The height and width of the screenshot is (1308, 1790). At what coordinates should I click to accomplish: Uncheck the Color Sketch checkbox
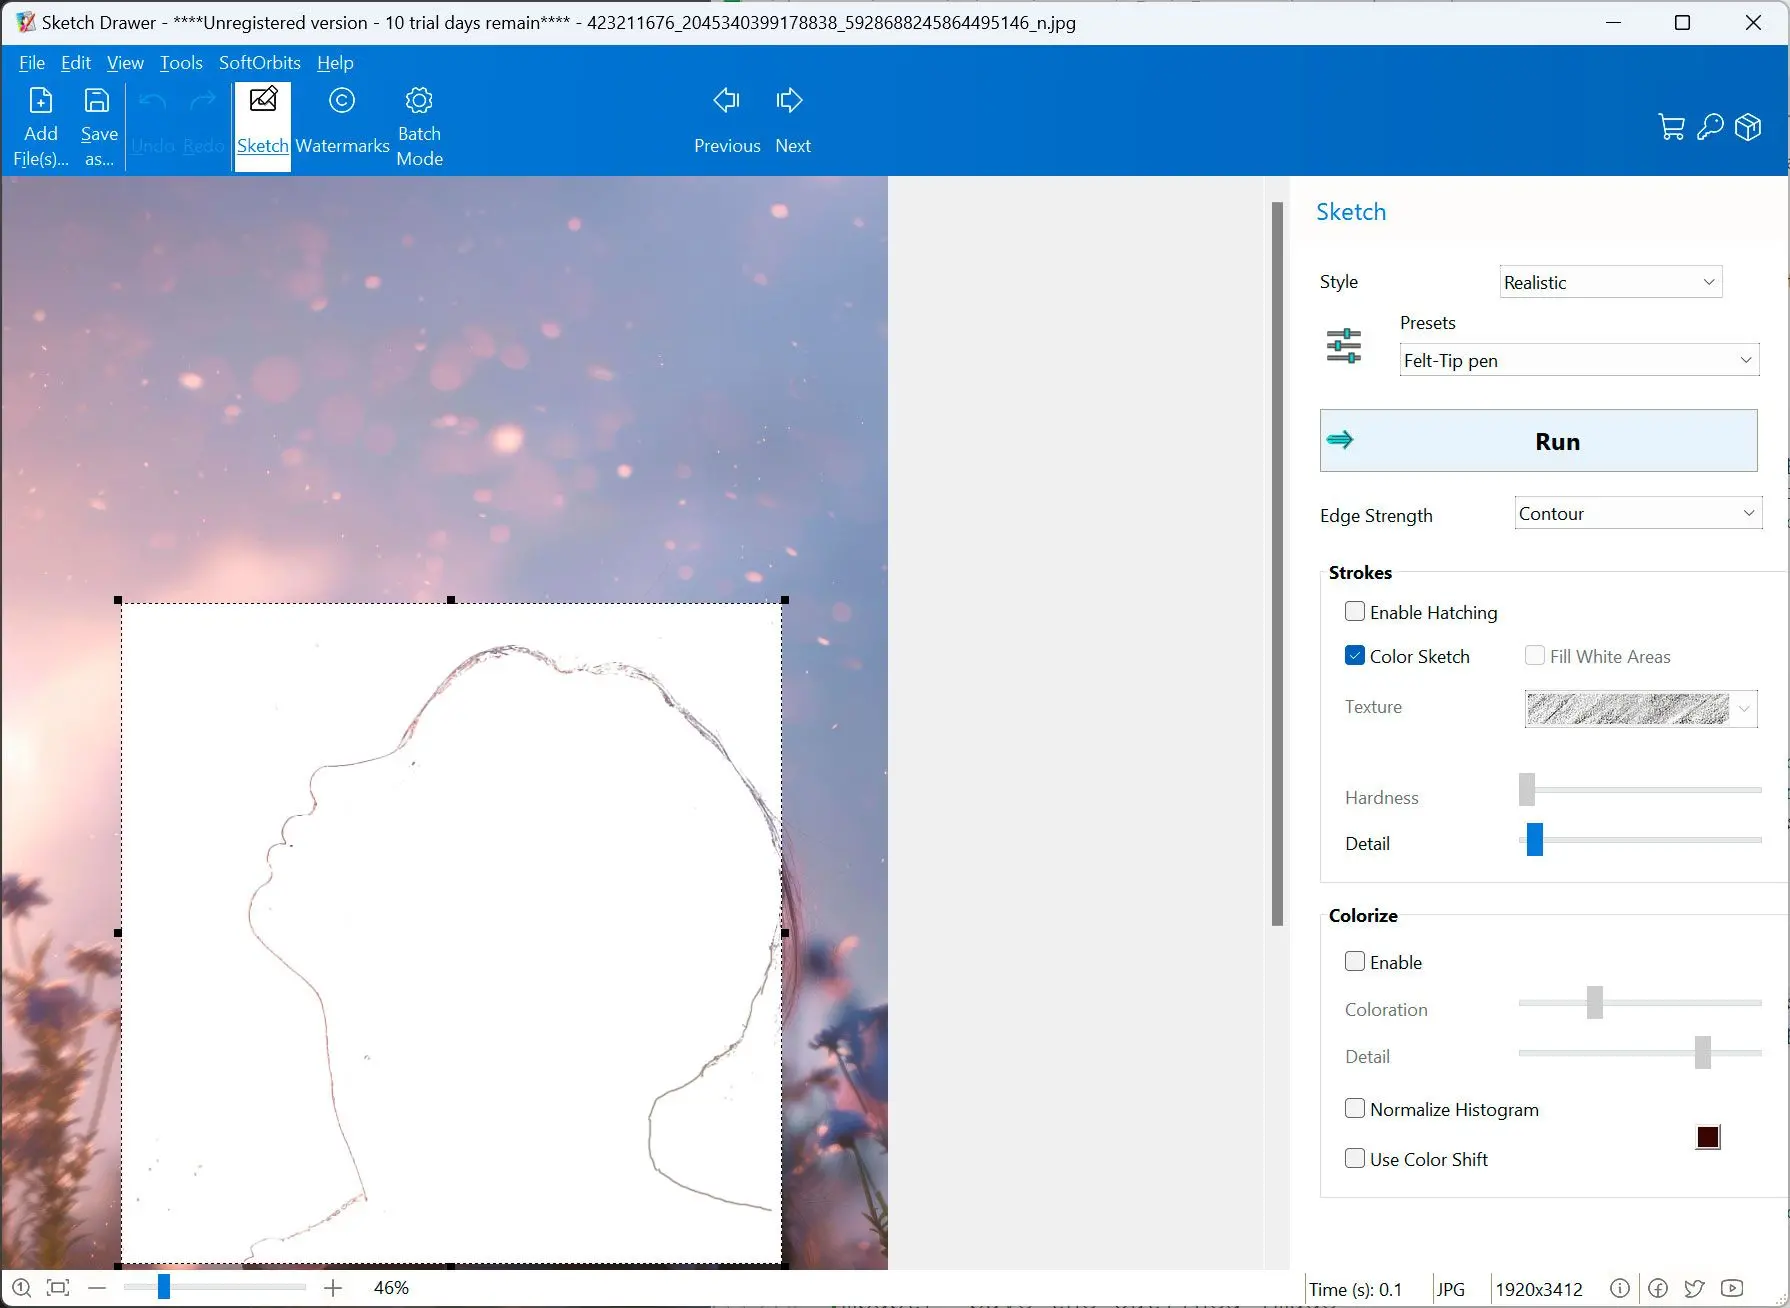[1355, 655]
